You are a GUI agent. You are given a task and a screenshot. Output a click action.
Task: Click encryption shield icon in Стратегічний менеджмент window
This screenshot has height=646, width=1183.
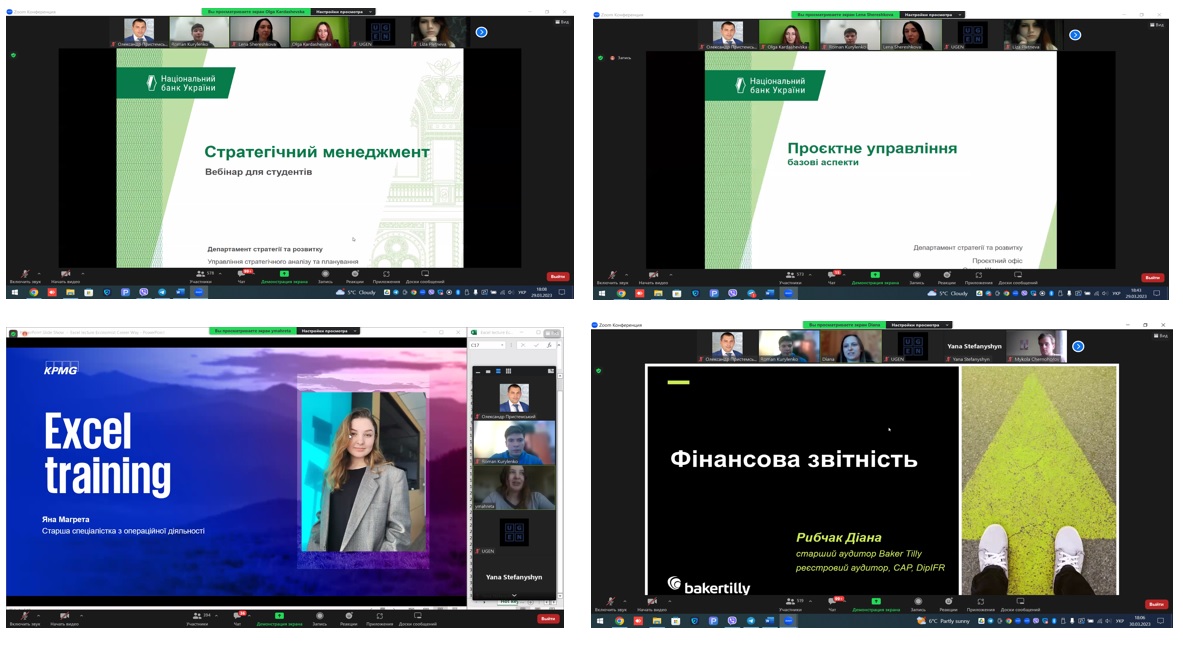click(x=13, y=55)
